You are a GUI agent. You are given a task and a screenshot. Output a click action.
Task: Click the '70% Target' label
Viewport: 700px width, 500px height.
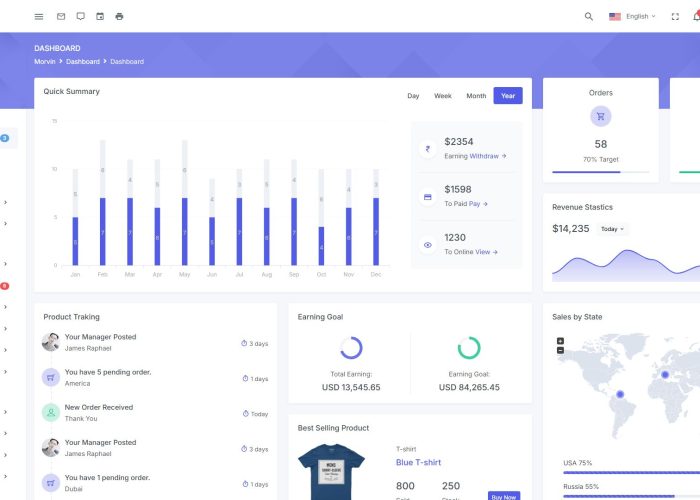[600, 159]
